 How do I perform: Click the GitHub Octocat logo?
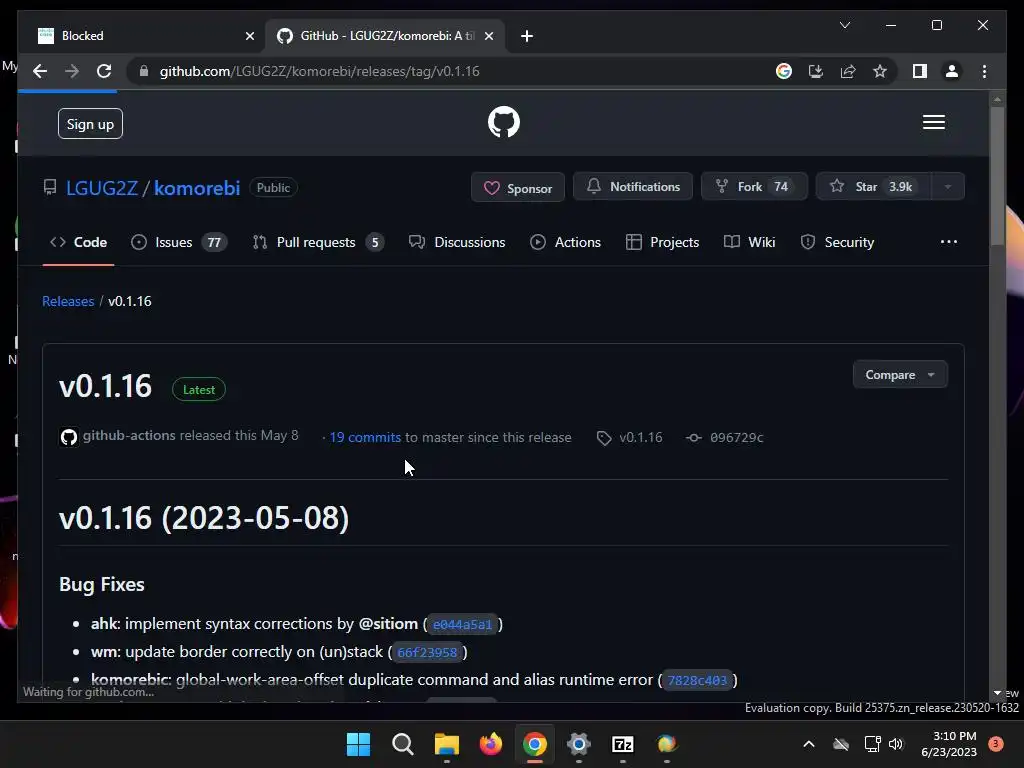(504, 122)
